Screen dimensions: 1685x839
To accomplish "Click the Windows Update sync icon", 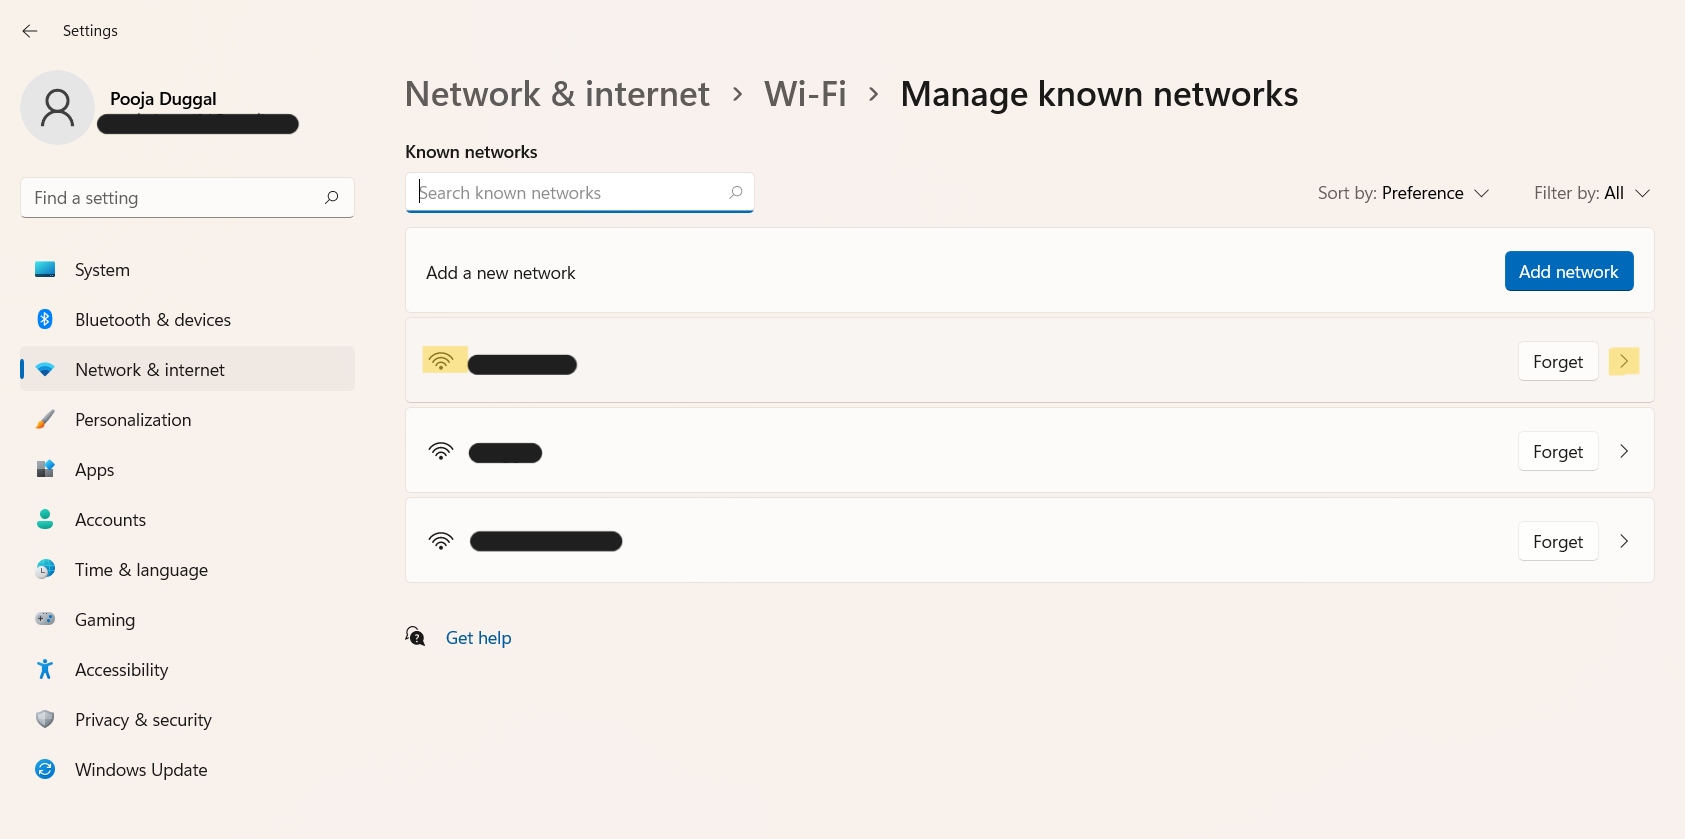I will [x=45, y=770].
